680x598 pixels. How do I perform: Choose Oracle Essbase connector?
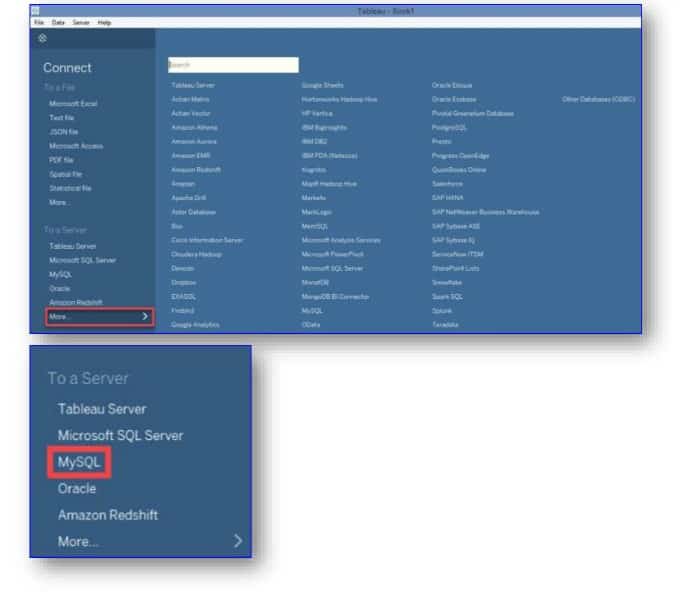[x=454, y=99]
